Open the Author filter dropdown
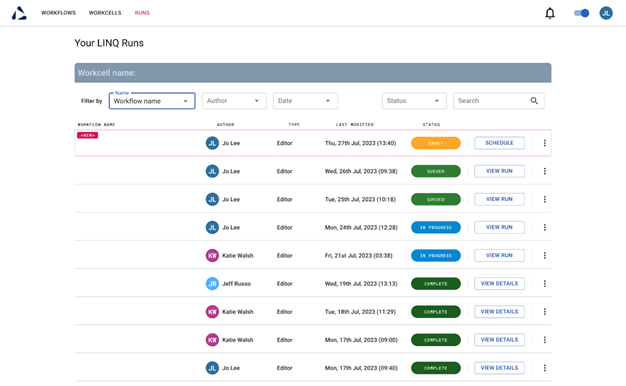This screenshot has width=626, height=386. coord(234,101)
